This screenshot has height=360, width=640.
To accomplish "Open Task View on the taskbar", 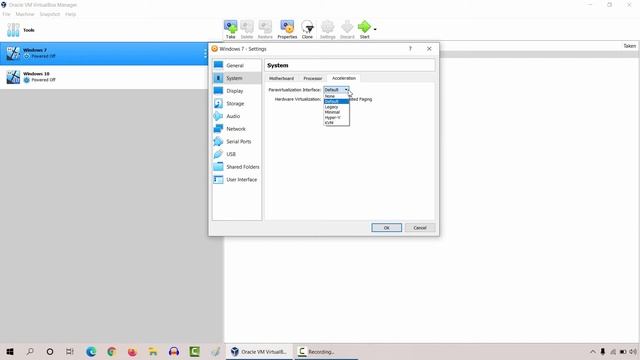I will coord(70,351).
